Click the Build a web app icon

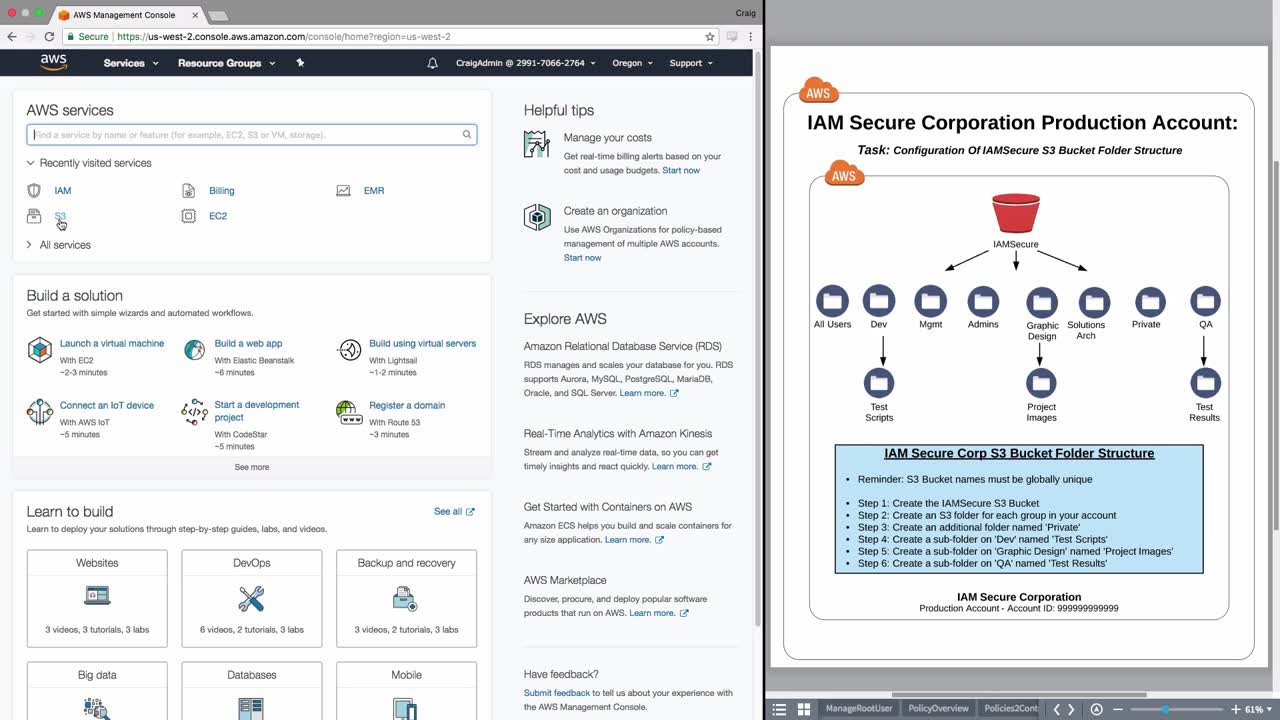194,350
